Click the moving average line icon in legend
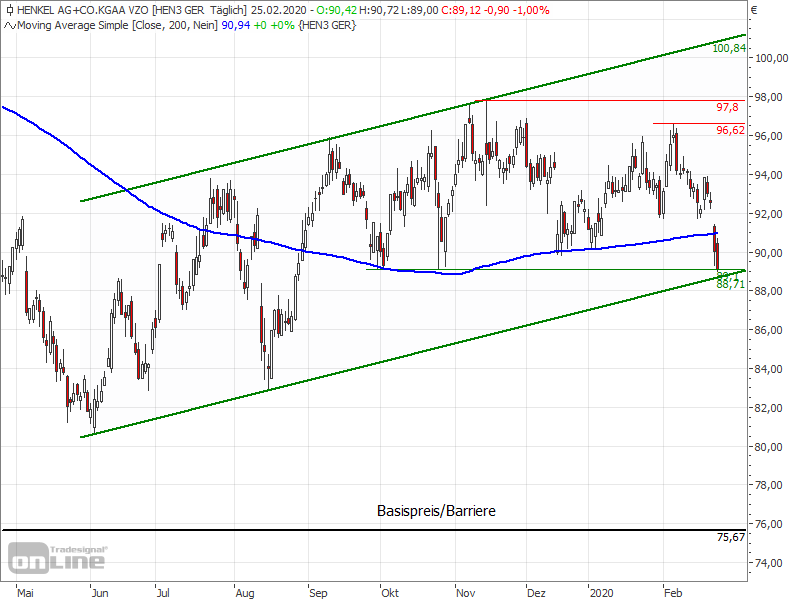This screenshot has height=600, width=800. point(10,25)
